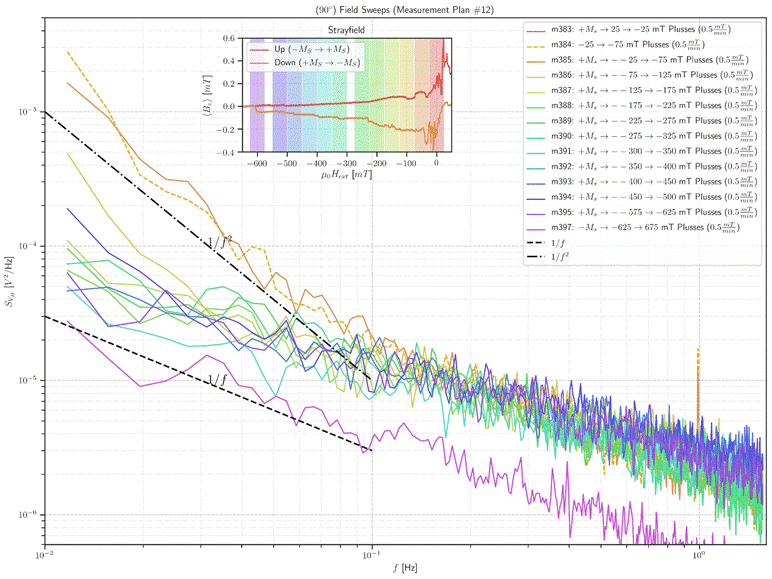The height and width of the screenshot is (579, 772).
Task: Click the 10⁻³ y-axis tick label
Action: coord(25,112)
